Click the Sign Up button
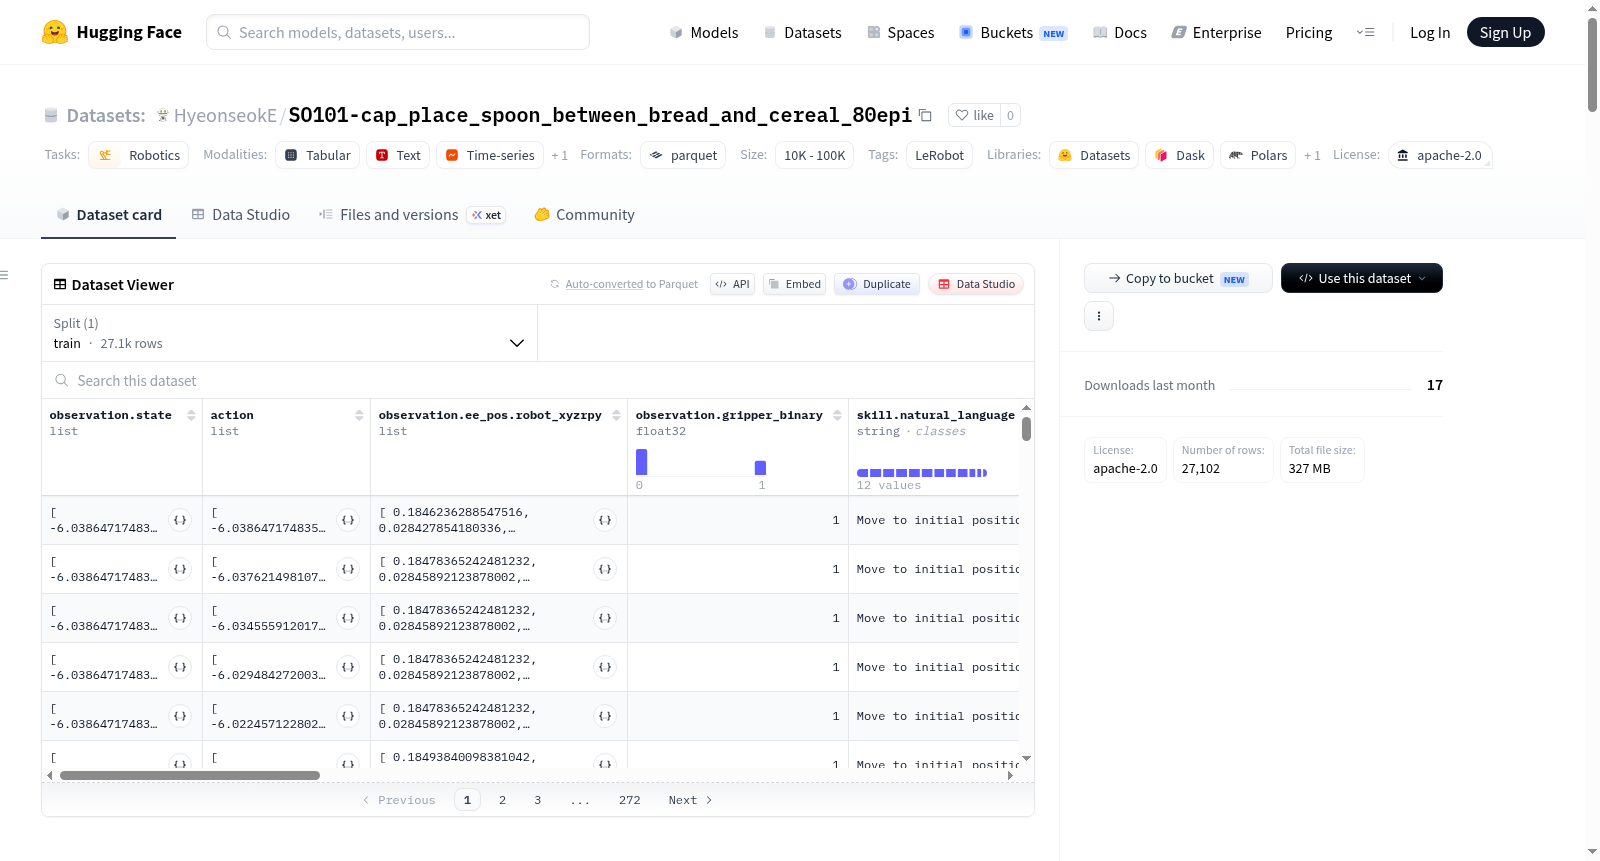This screenshot has width=1600, height=861. tap(1505, 32)
